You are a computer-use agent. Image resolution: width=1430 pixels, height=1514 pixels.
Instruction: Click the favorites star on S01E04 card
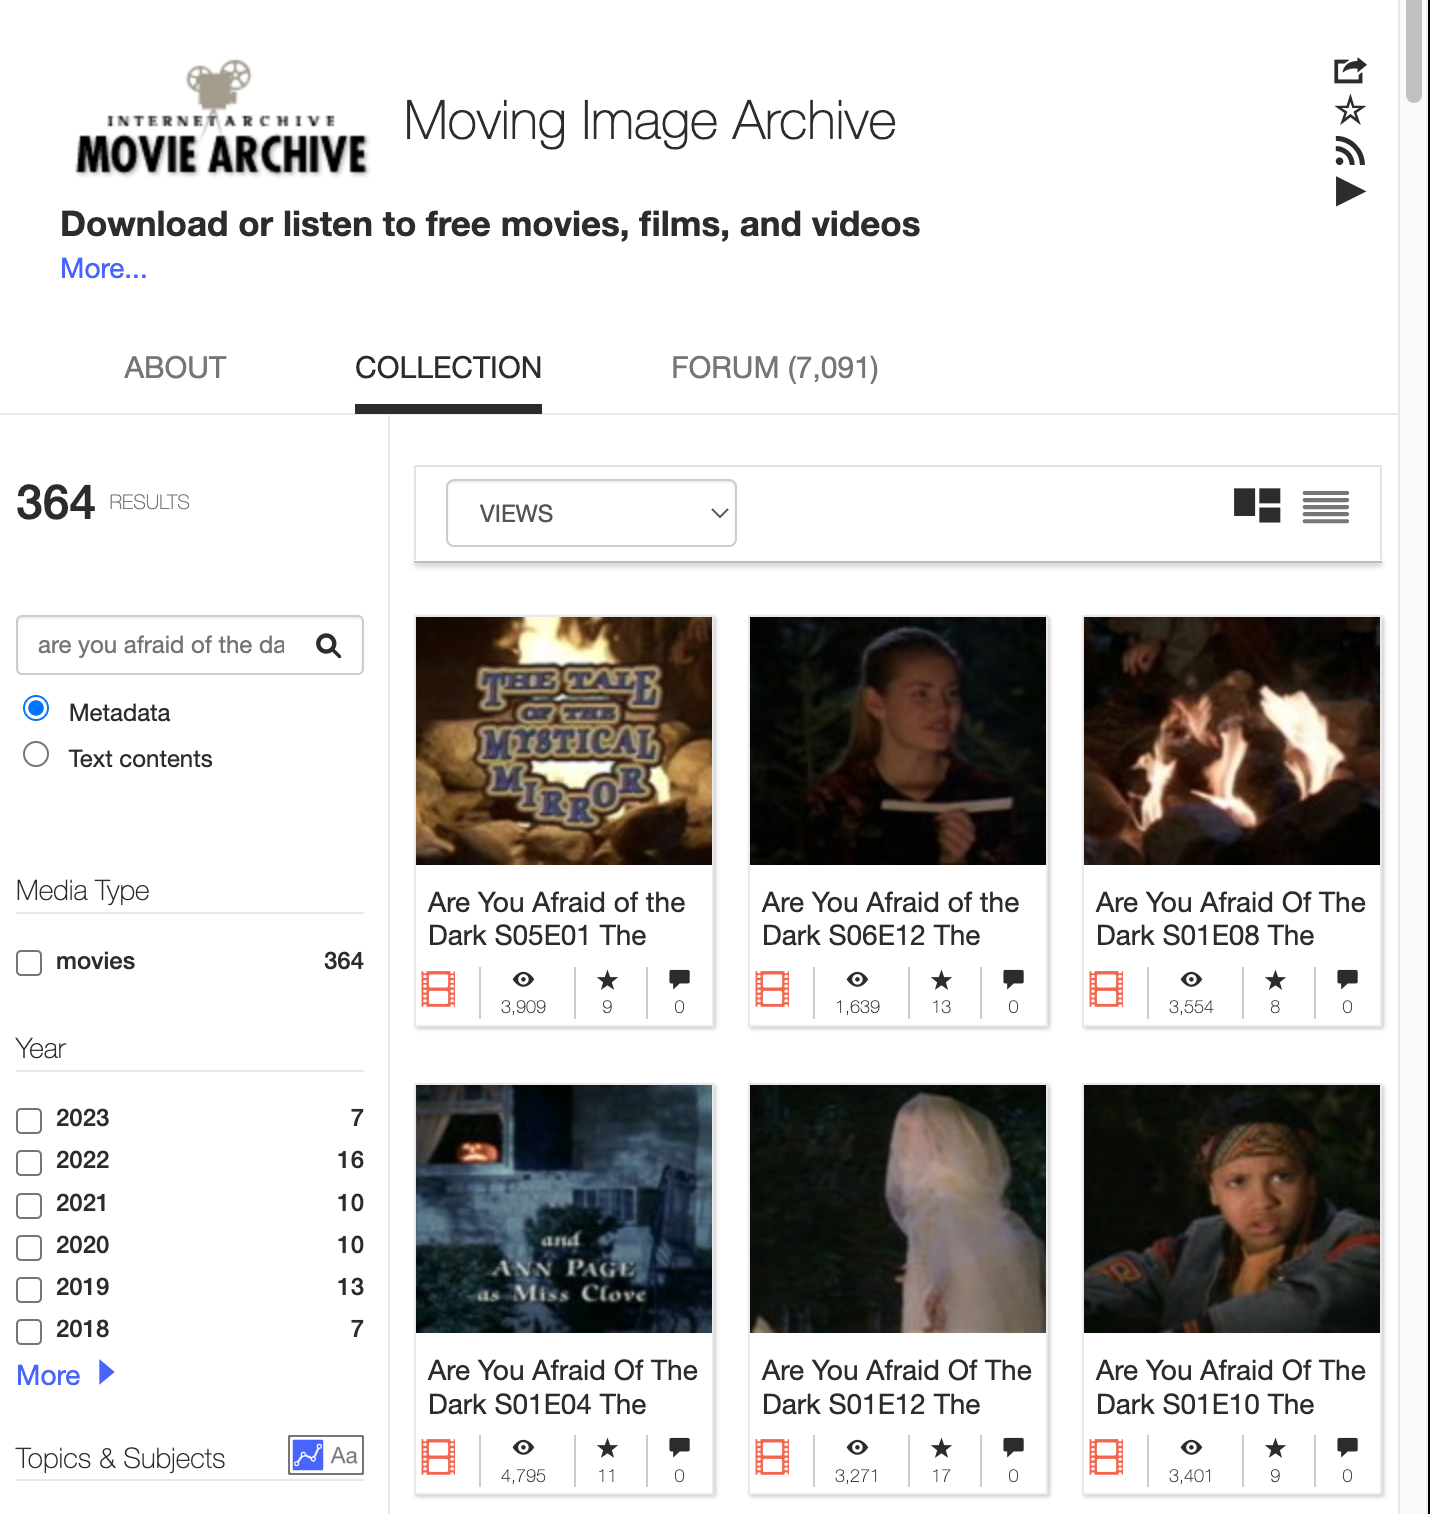tap(607, 1448)
